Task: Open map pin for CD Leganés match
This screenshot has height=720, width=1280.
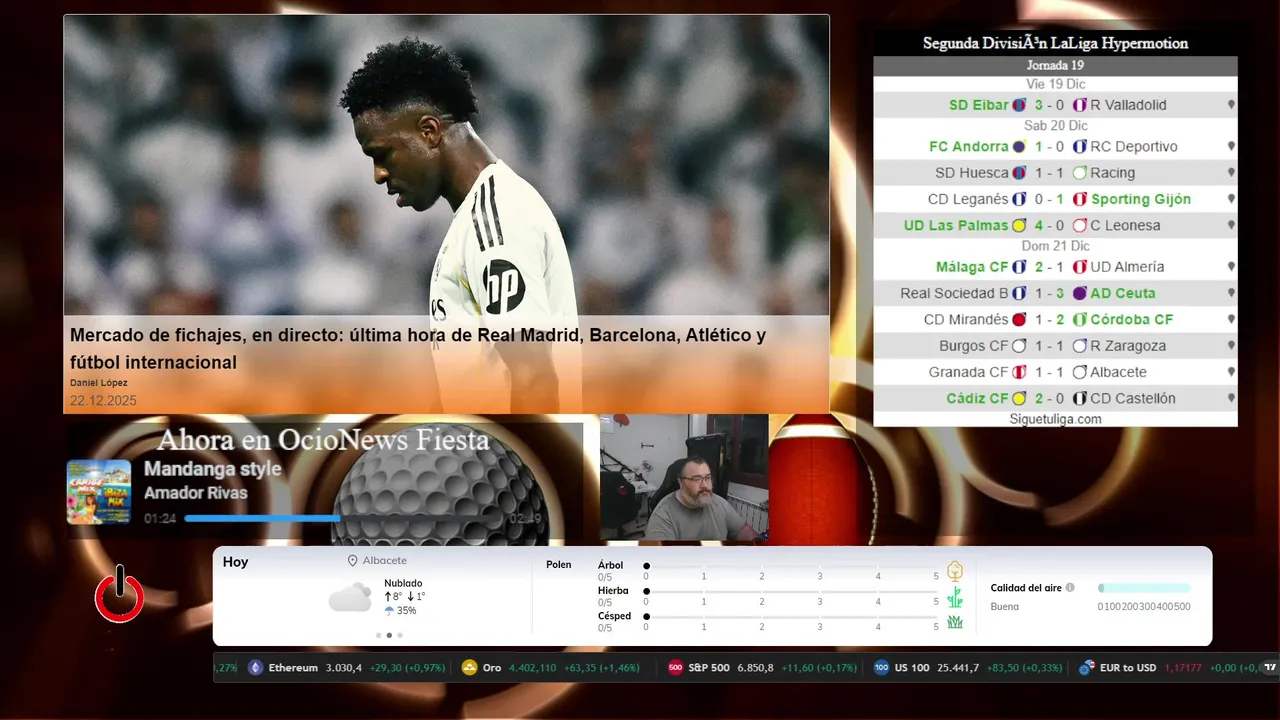Action: tap(1231, 199)
